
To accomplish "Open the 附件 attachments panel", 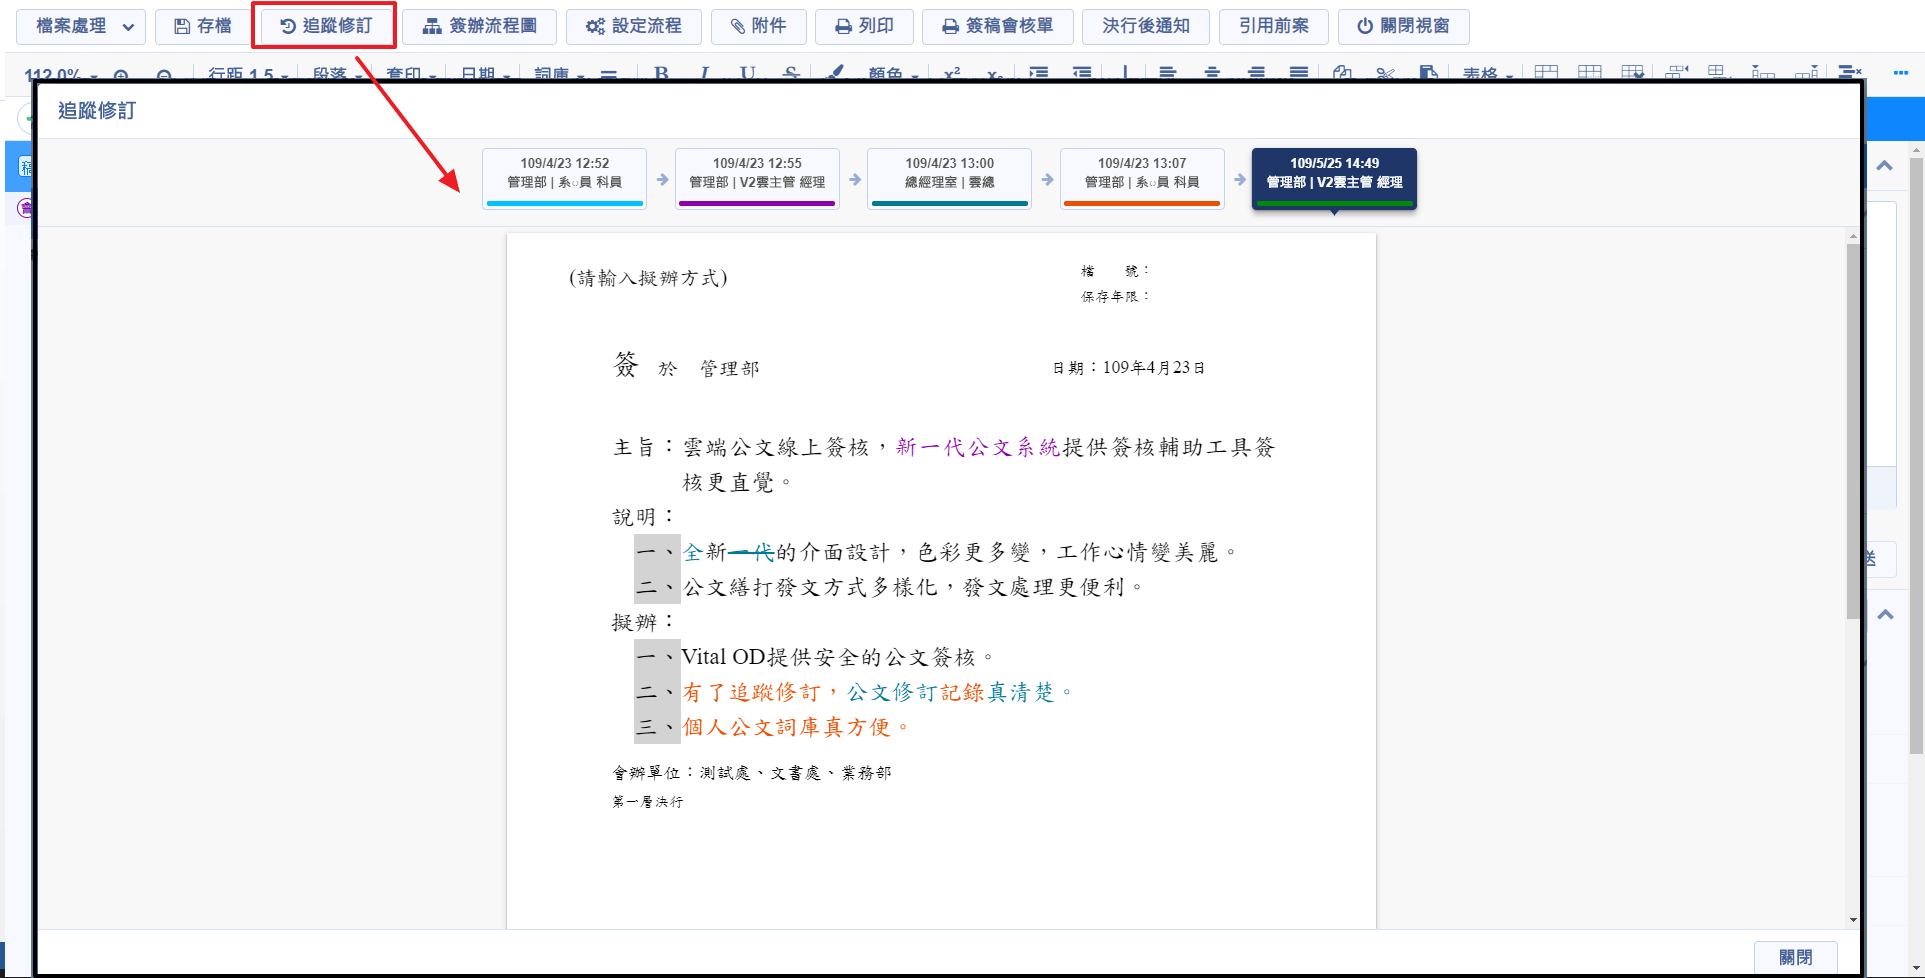I will (x=758, y=26).
